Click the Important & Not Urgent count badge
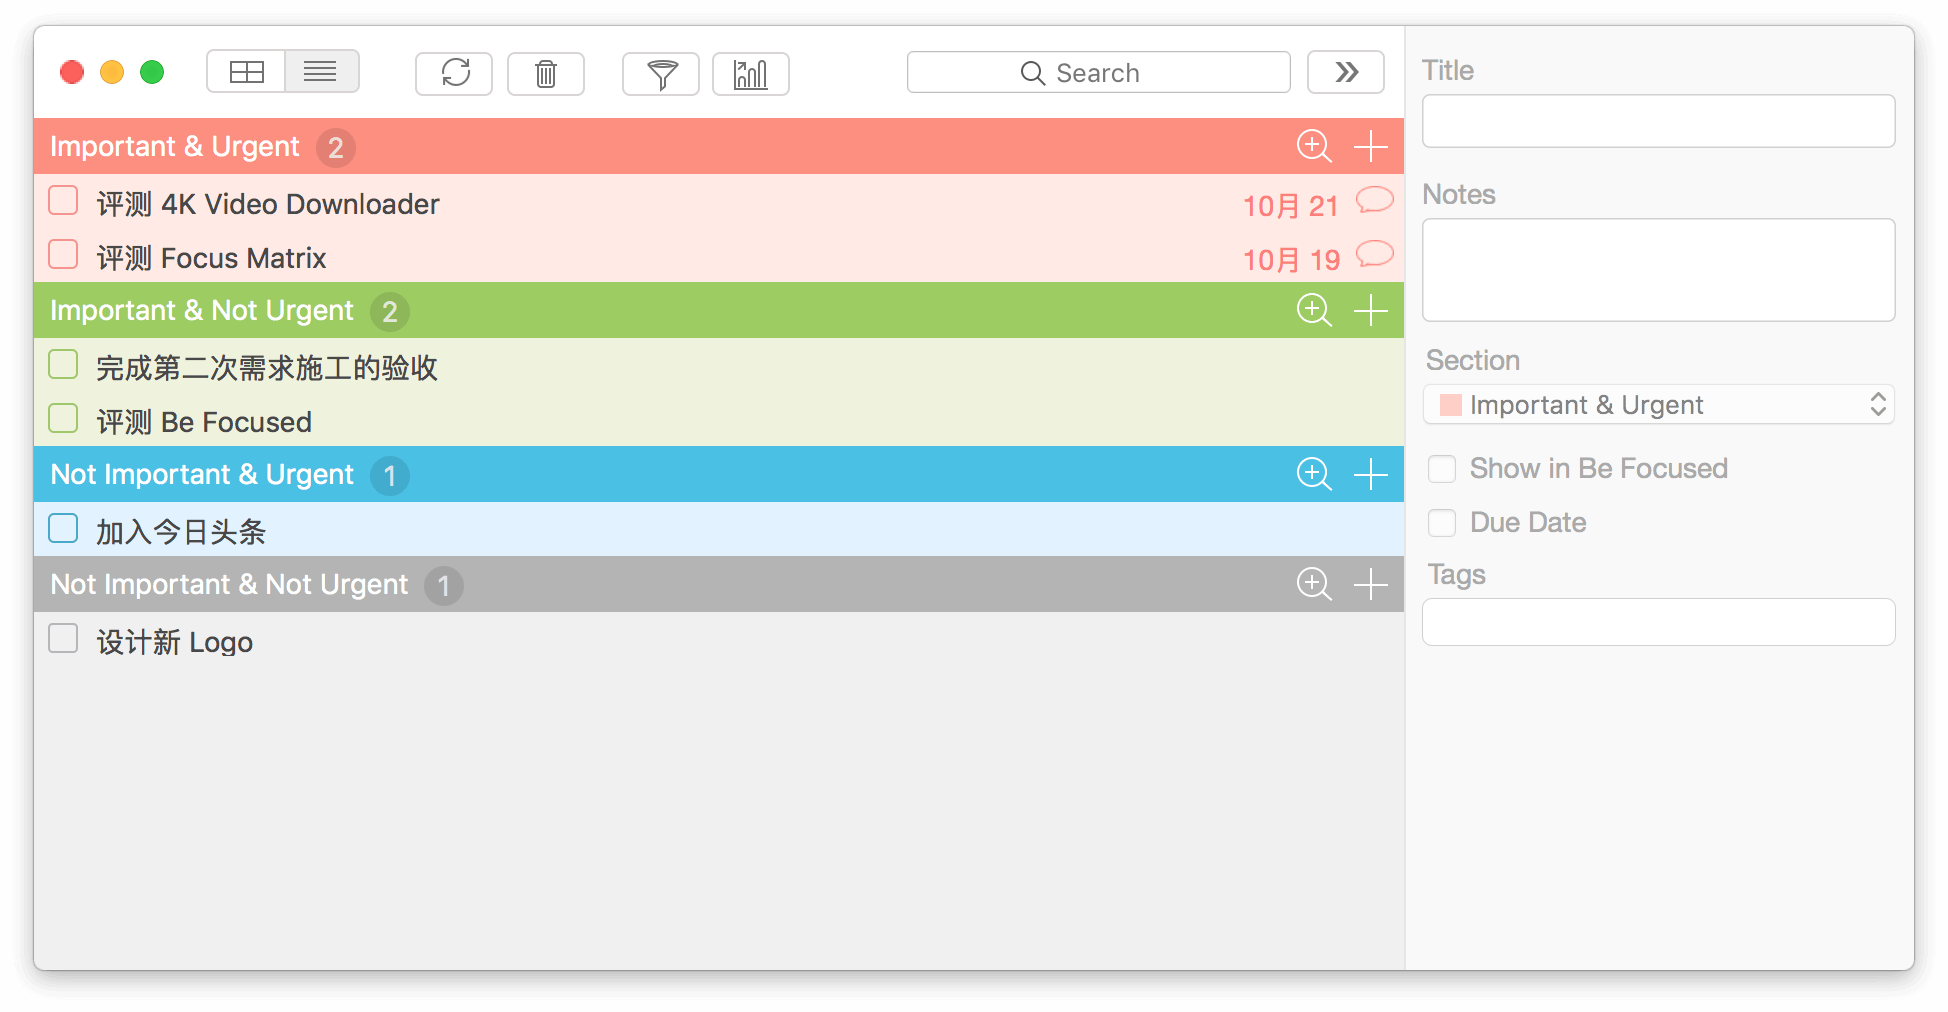Screen dimensions: 1948x1012 click(390, 312)
